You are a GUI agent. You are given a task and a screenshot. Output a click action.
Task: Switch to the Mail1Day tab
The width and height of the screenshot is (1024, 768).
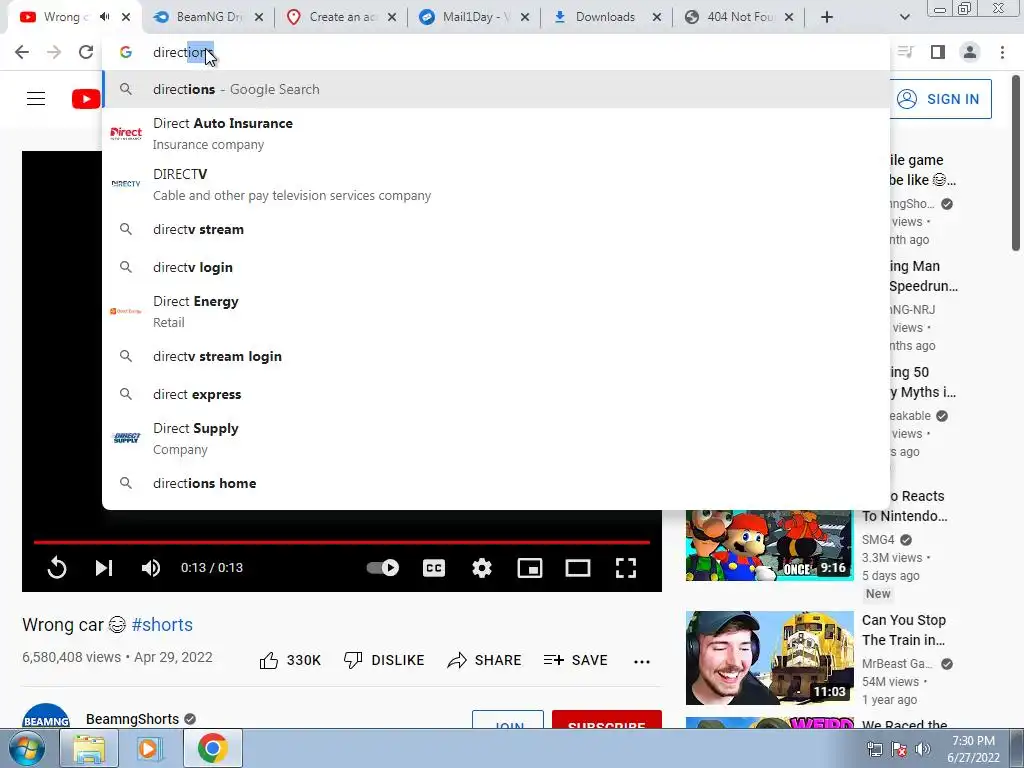coord(474,17)
